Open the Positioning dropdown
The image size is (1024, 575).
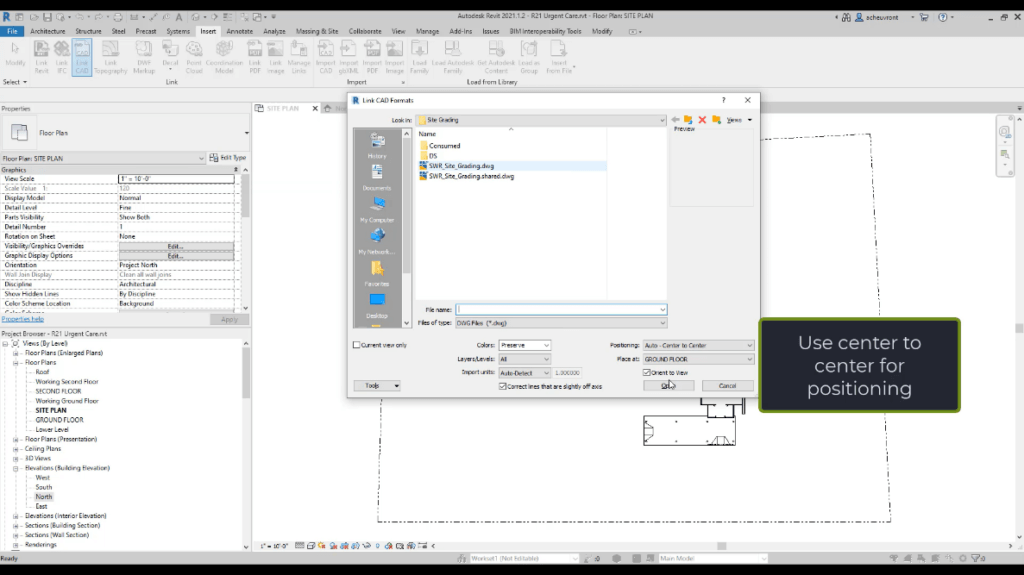click(698, 345)
